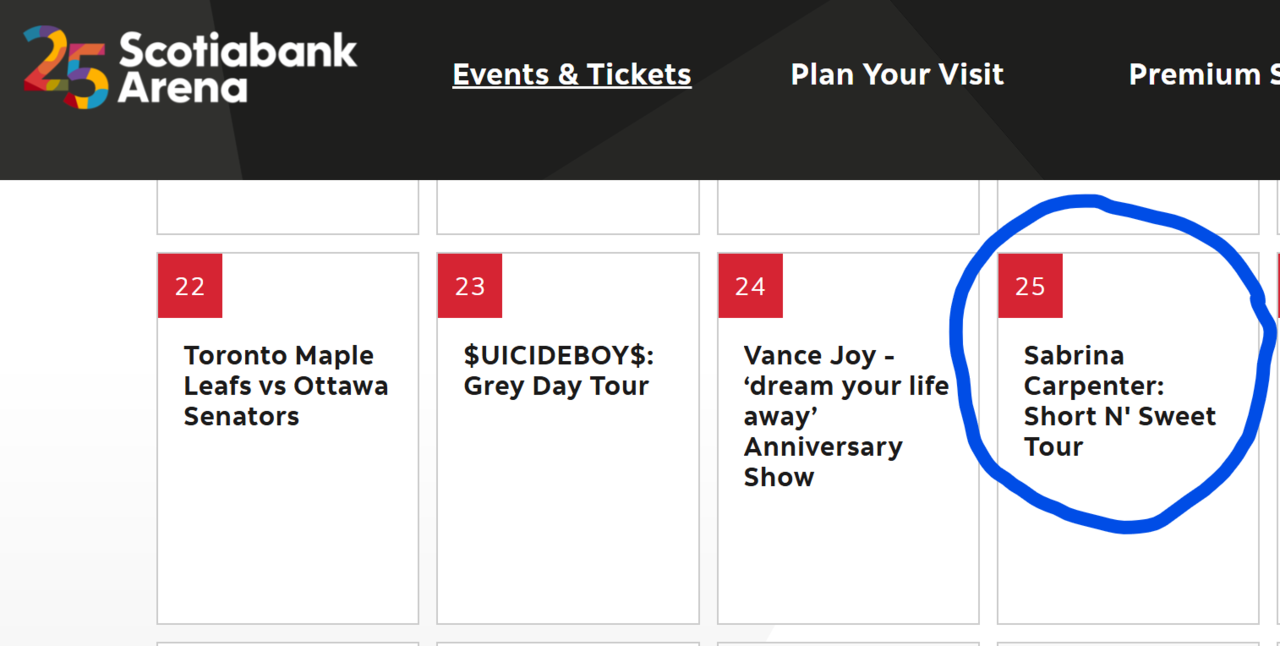The width and height of the screenshot is (1280, 646).
Task: Click the red 24 date badge
Action: point(750,286)
